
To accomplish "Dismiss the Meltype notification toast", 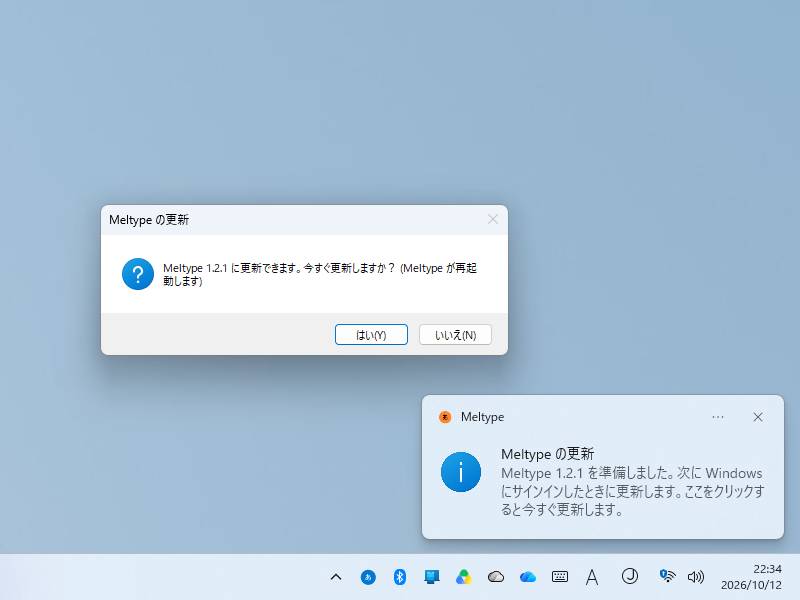I will [758, 417].
